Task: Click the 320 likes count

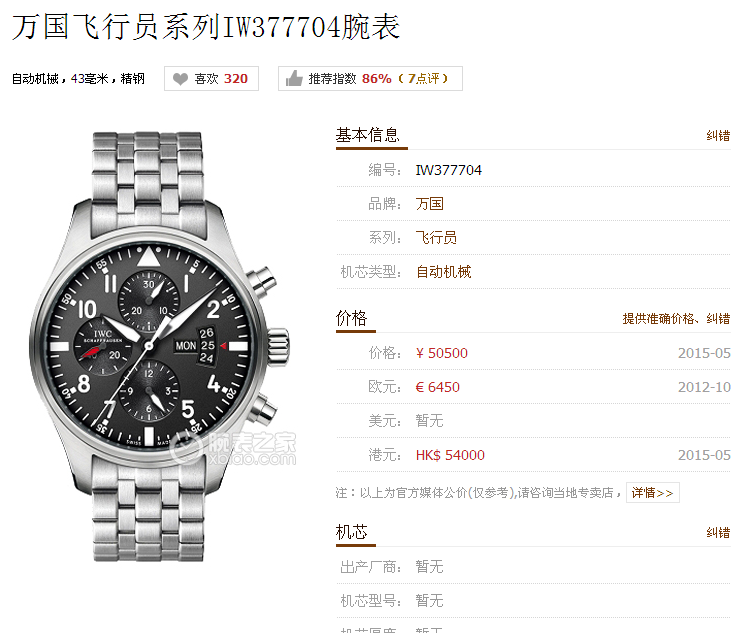Action: [x=236, y=78]
